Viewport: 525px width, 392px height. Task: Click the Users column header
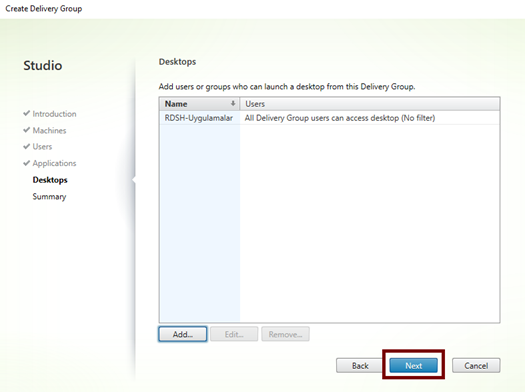click(x=370, y=104)
